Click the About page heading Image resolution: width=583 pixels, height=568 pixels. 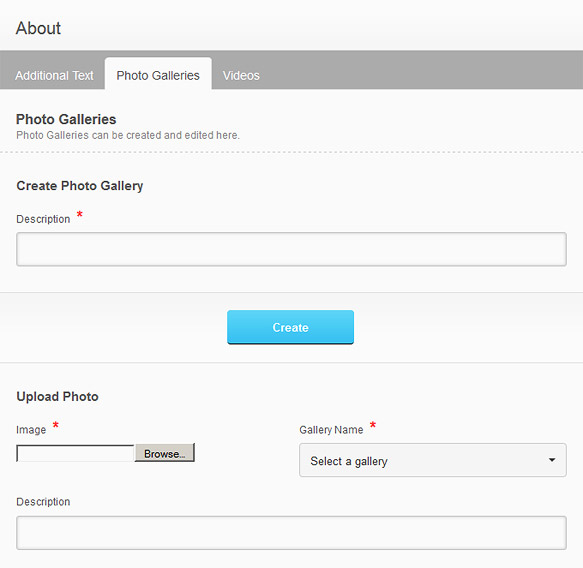coord(38,28)
